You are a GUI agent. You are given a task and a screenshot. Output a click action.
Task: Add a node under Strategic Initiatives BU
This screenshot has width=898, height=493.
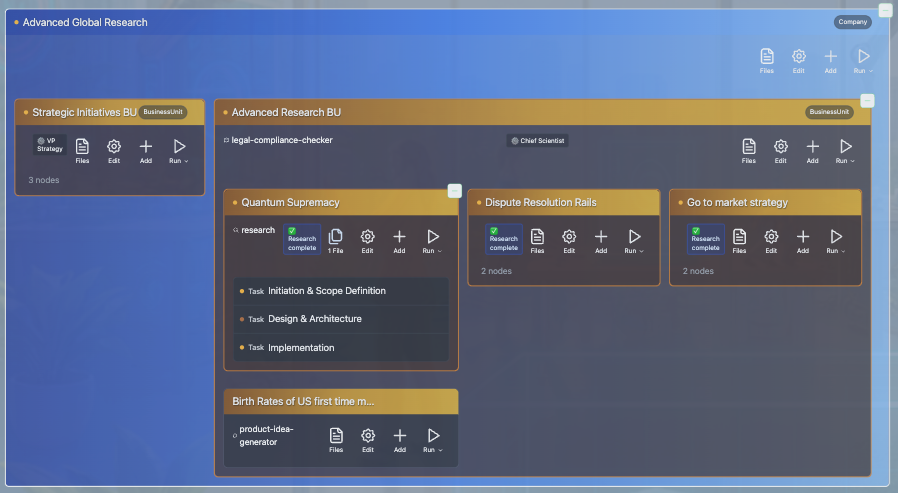tap(146, 151)
